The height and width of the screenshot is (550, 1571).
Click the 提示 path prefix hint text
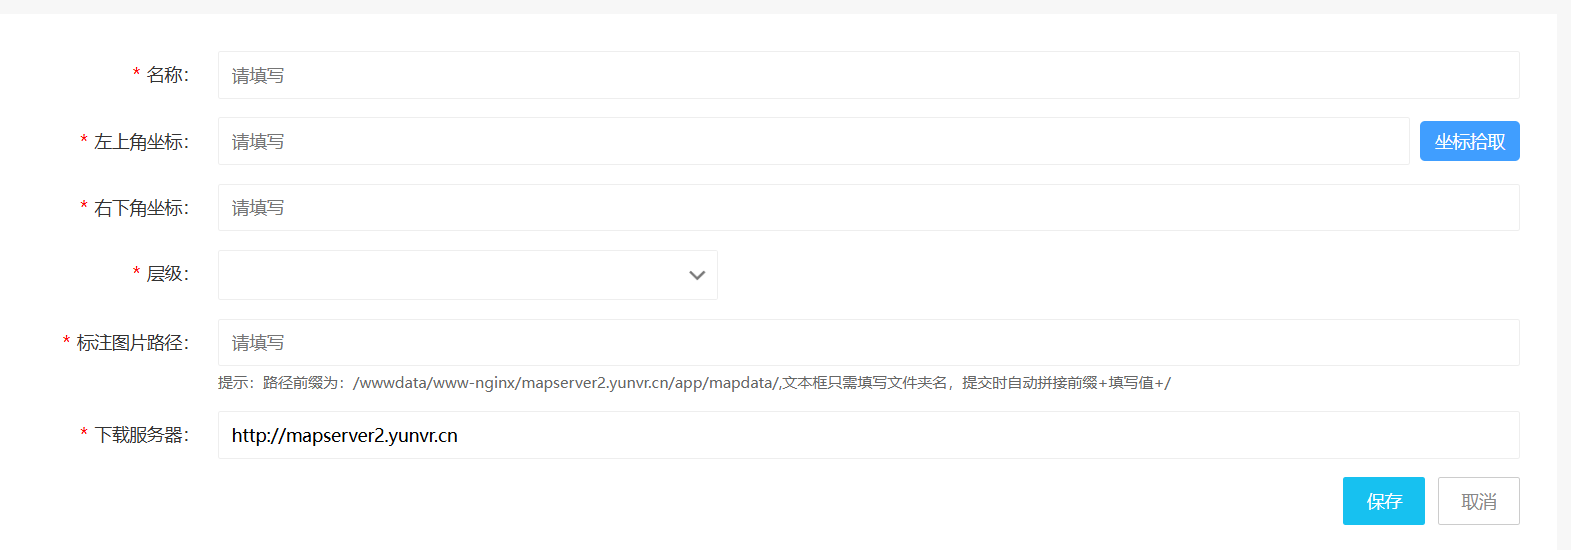pyautogui.click(x=694, y=383)
